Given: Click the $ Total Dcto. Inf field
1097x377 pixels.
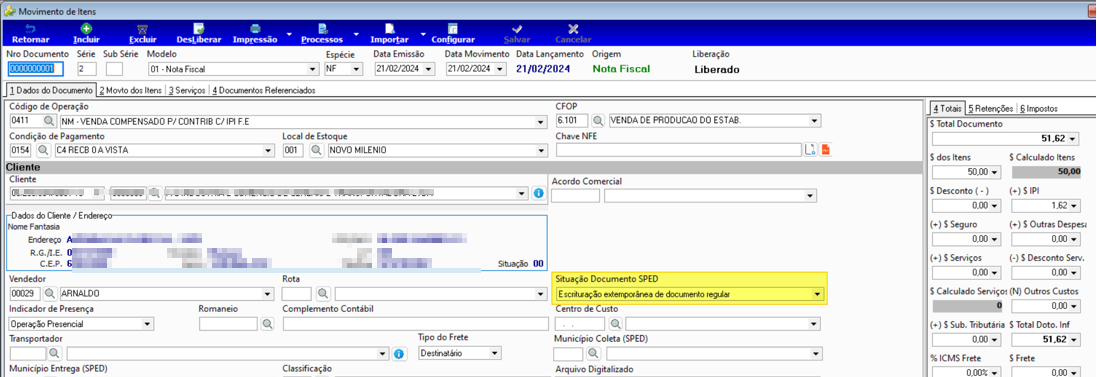Looking at the screenshot, I should pos(1047,339).
